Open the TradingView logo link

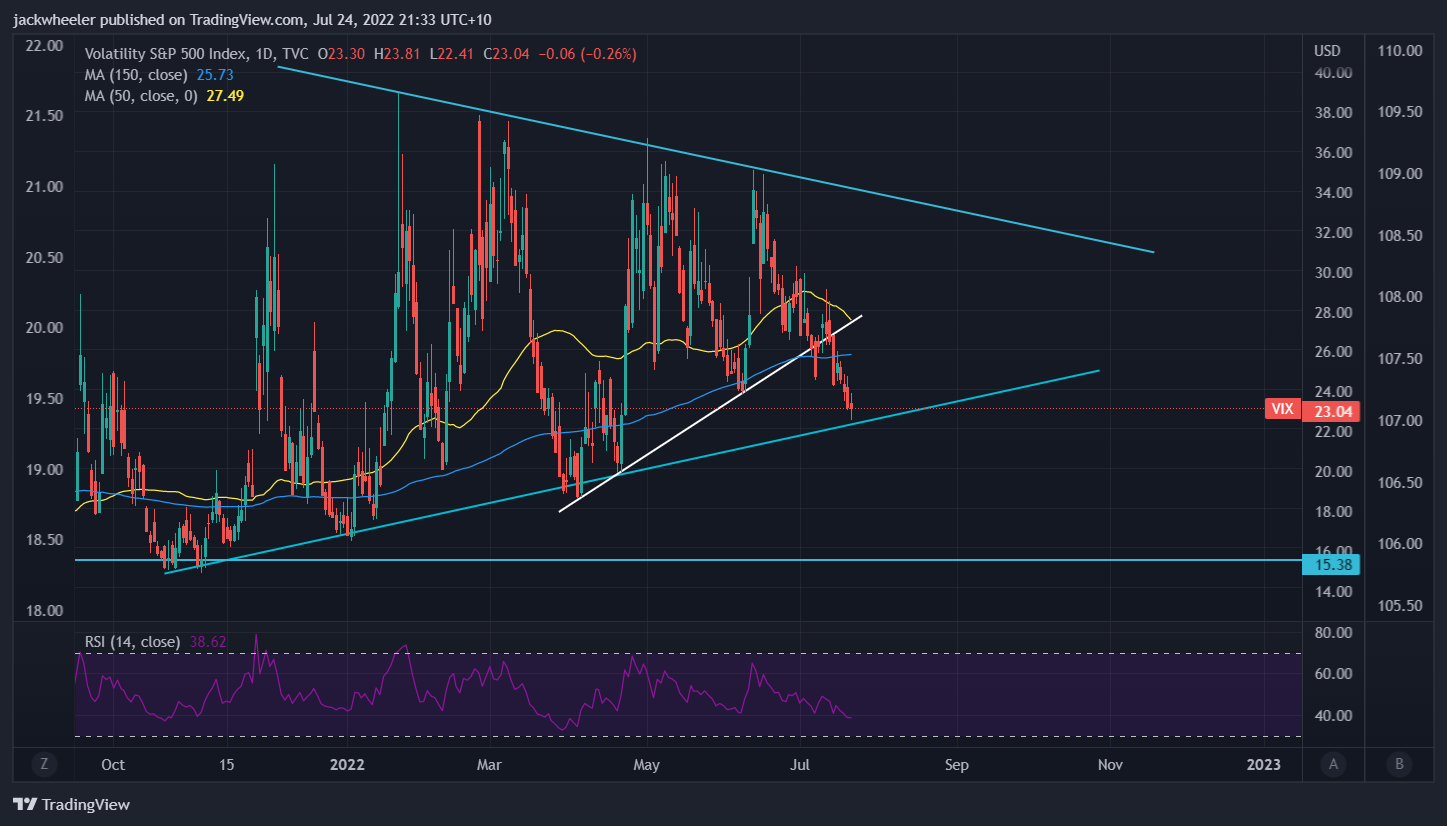click(x=71, y=804)
